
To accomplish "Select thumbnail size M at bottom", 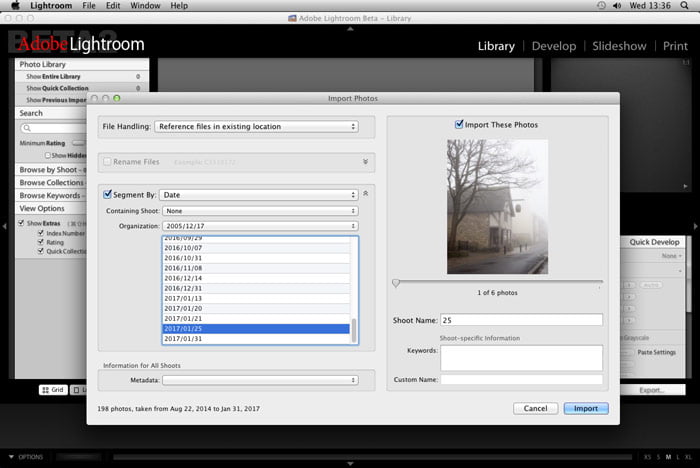I will coord(668,457).
